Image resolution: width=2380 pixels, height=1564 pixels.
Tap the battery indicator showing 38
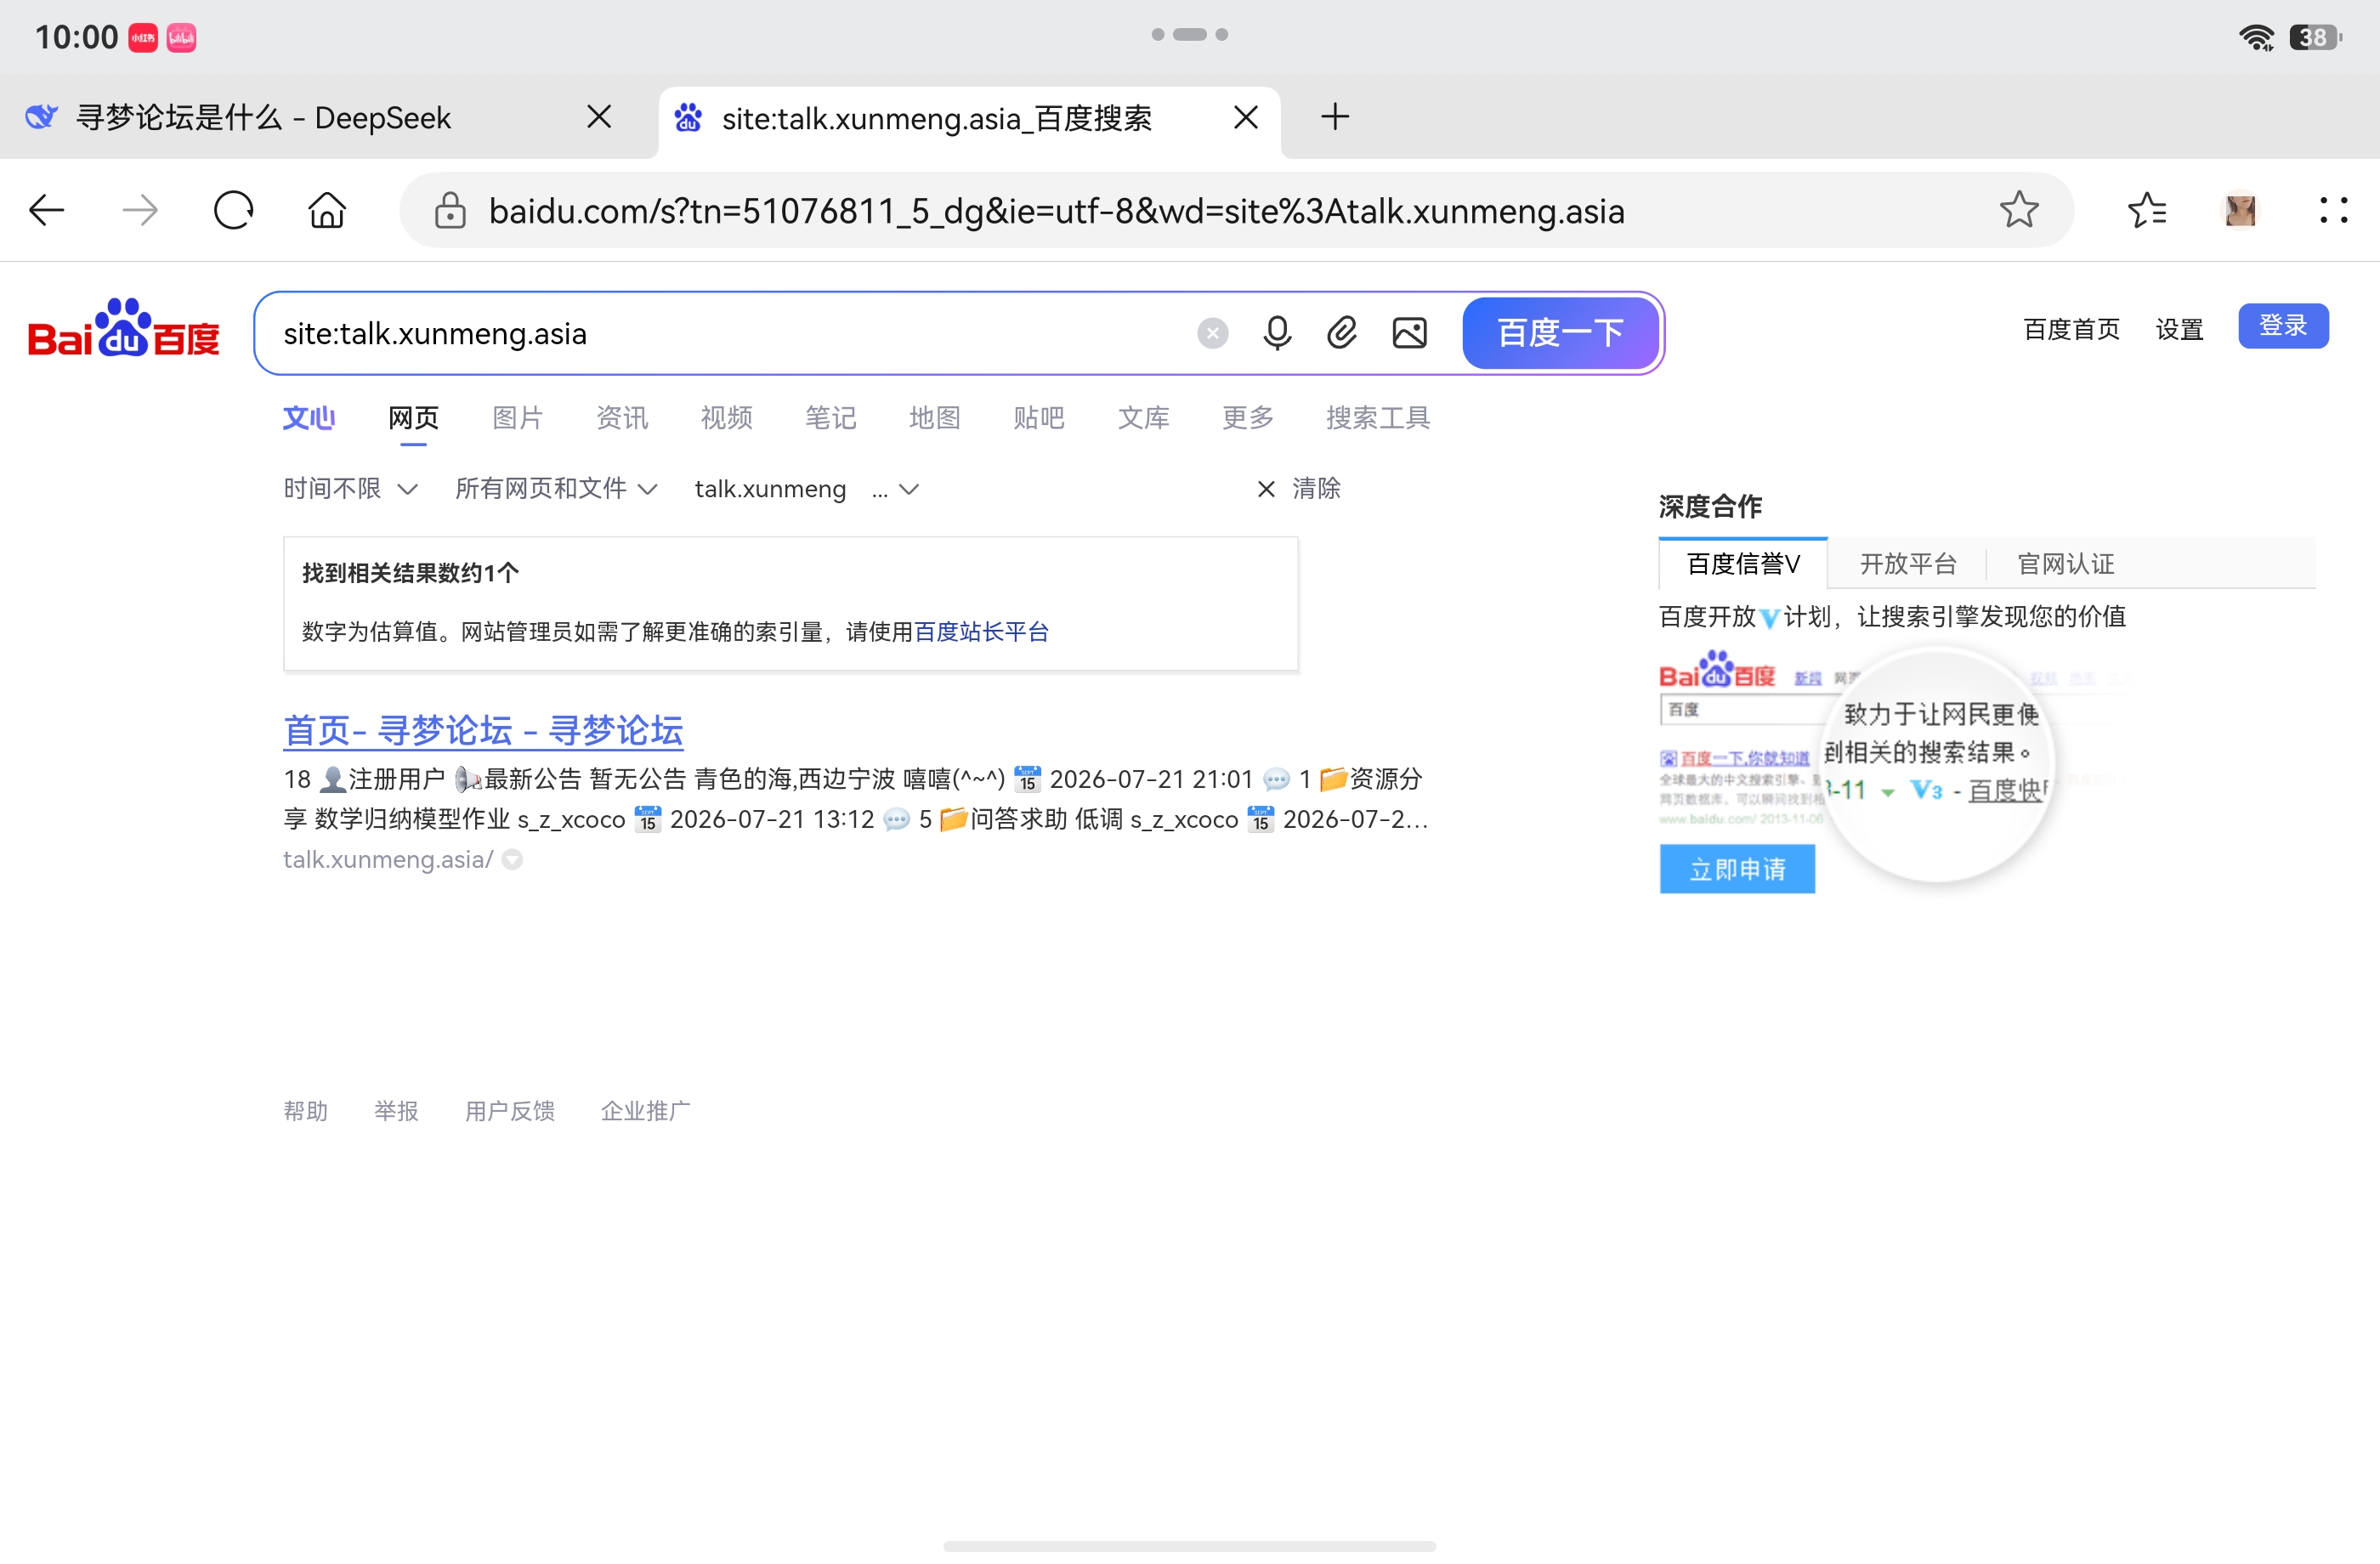(2315, 37)
